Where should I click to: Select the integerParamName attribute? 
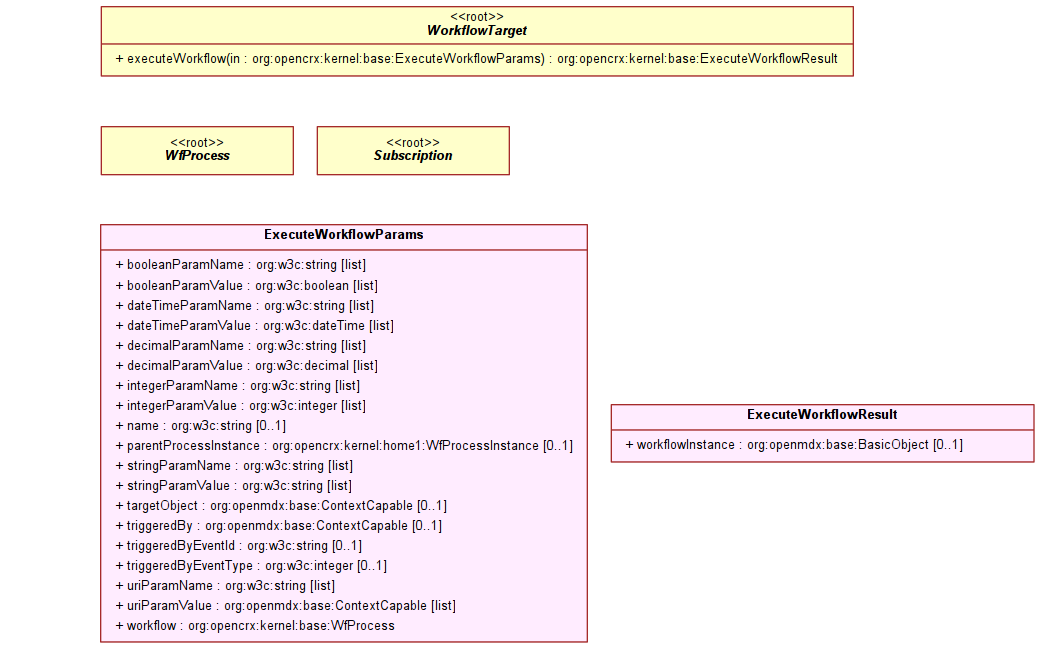click(238, 386)
